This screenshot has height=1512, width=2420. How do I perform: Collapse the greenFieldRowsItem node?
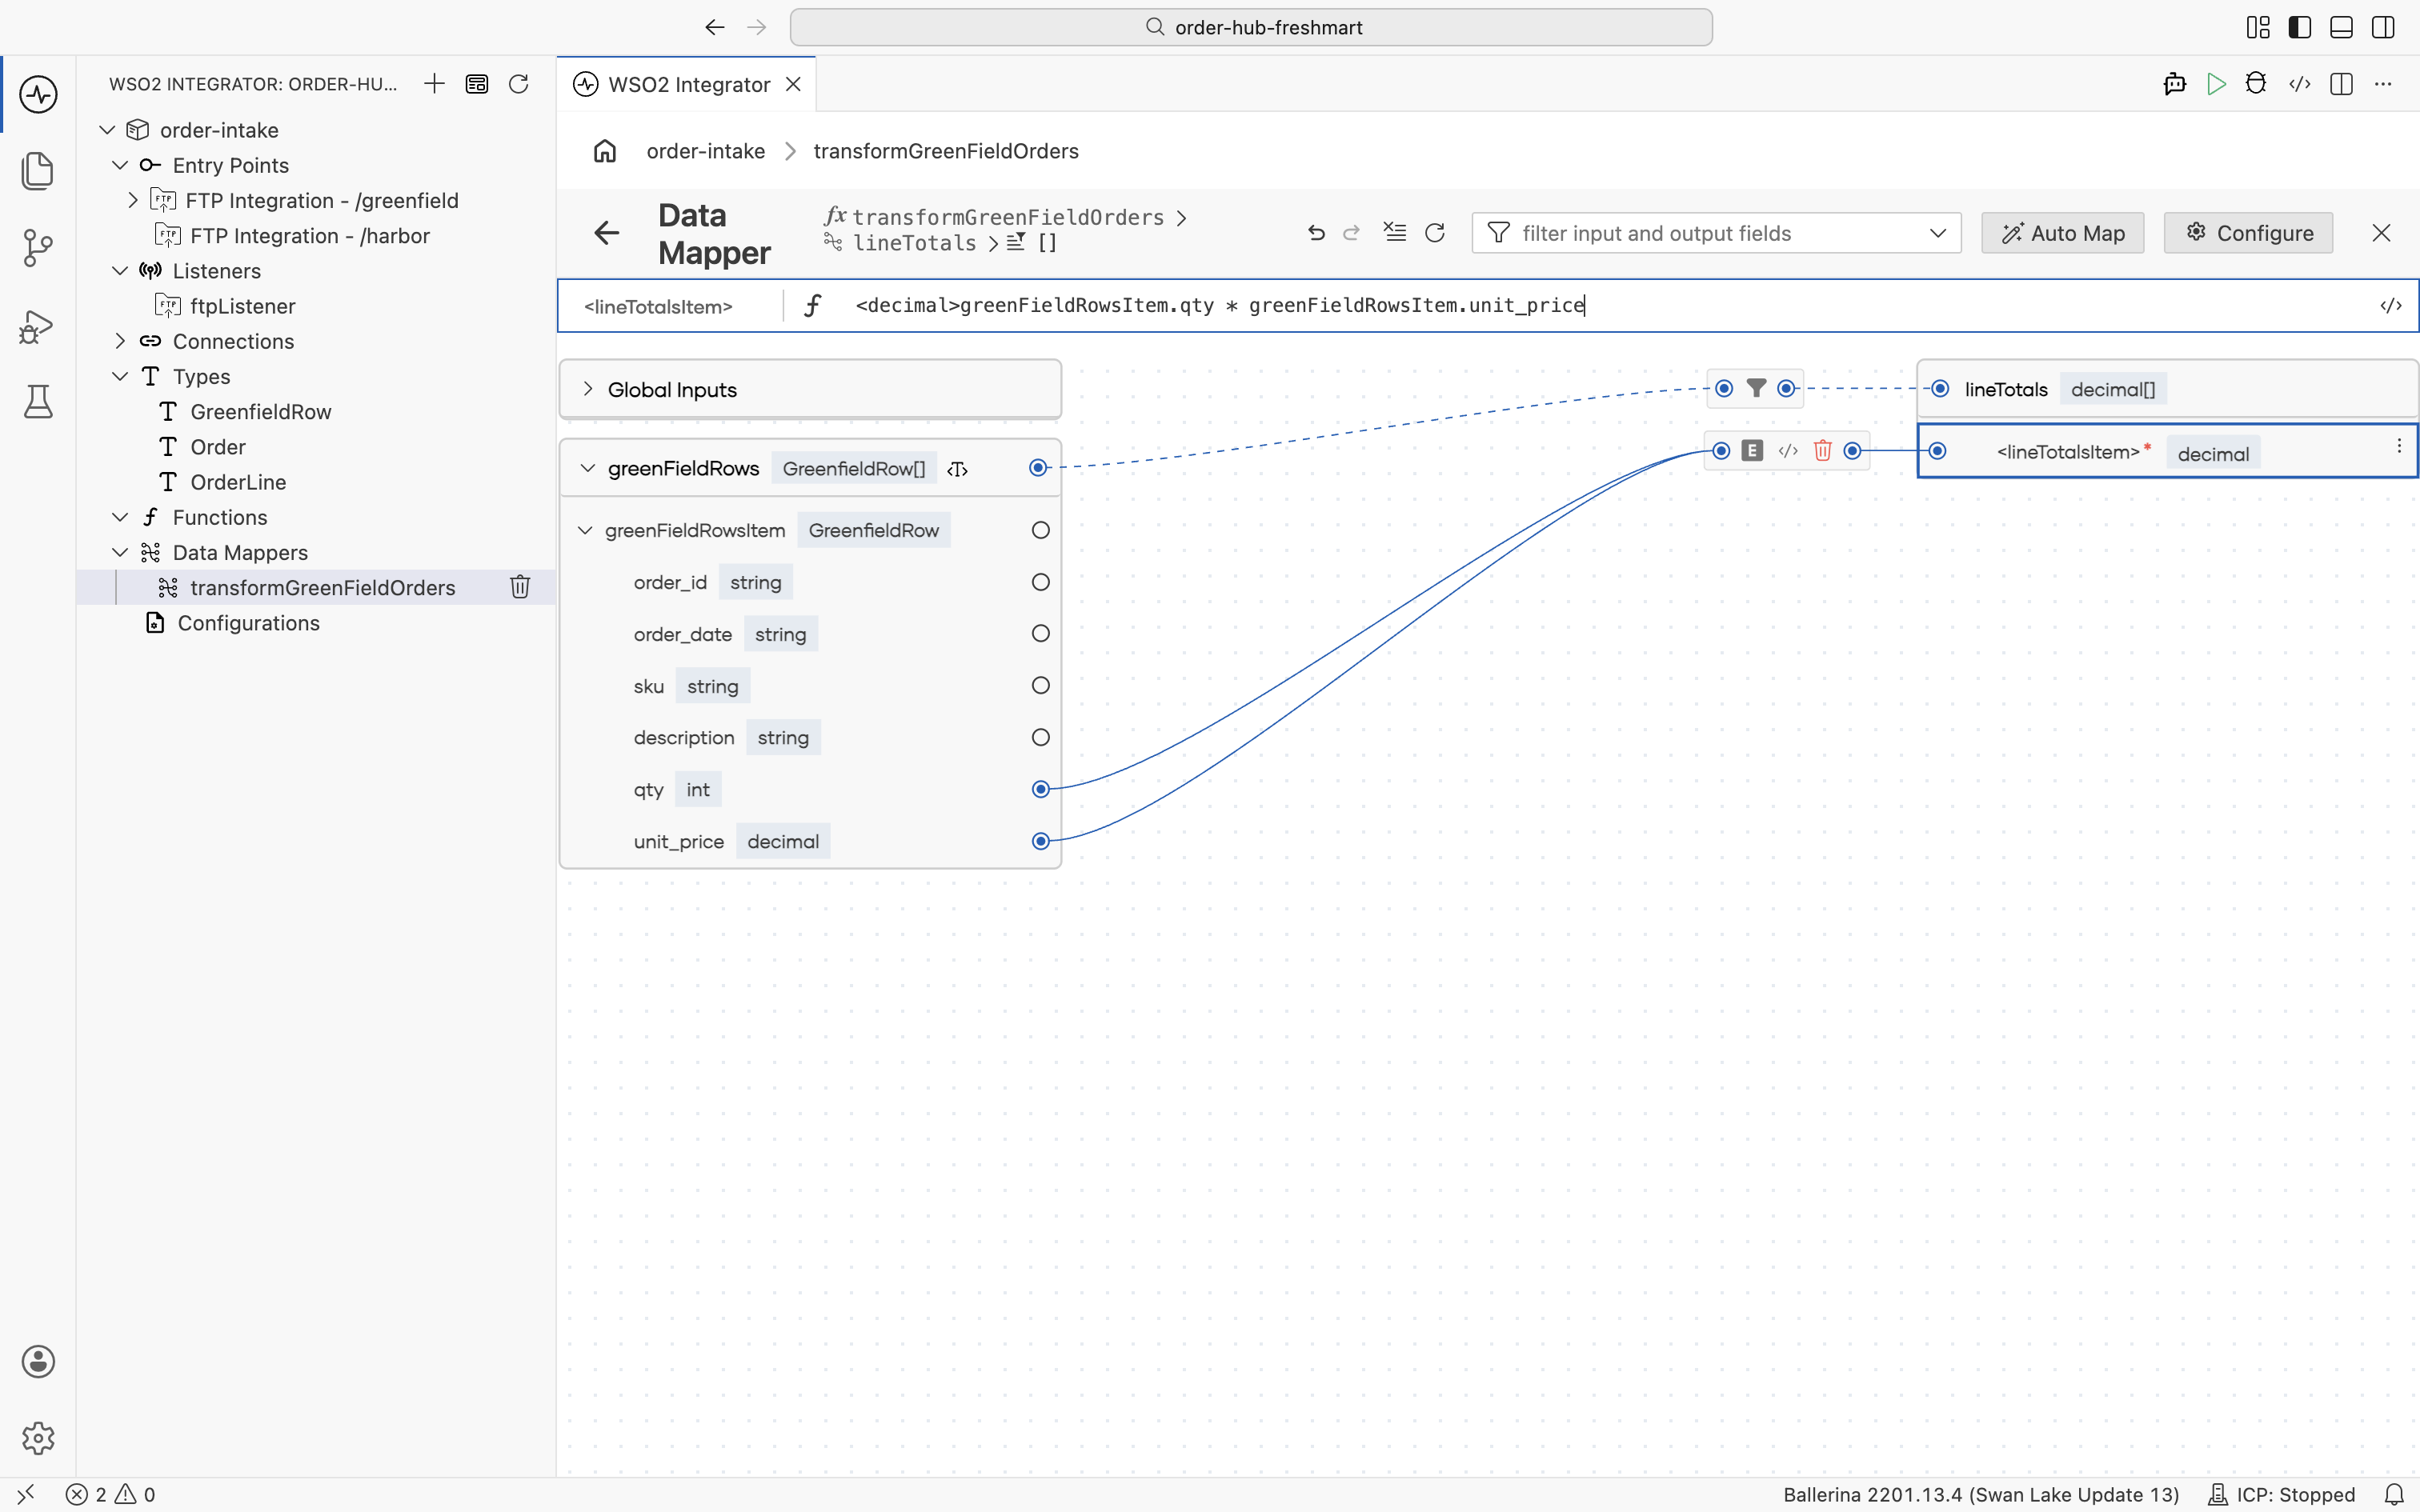coord(585,530)
